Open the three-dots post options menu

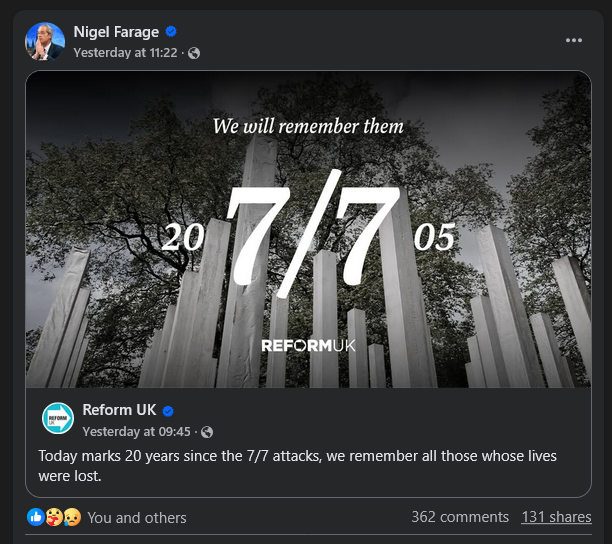point(573,40)
